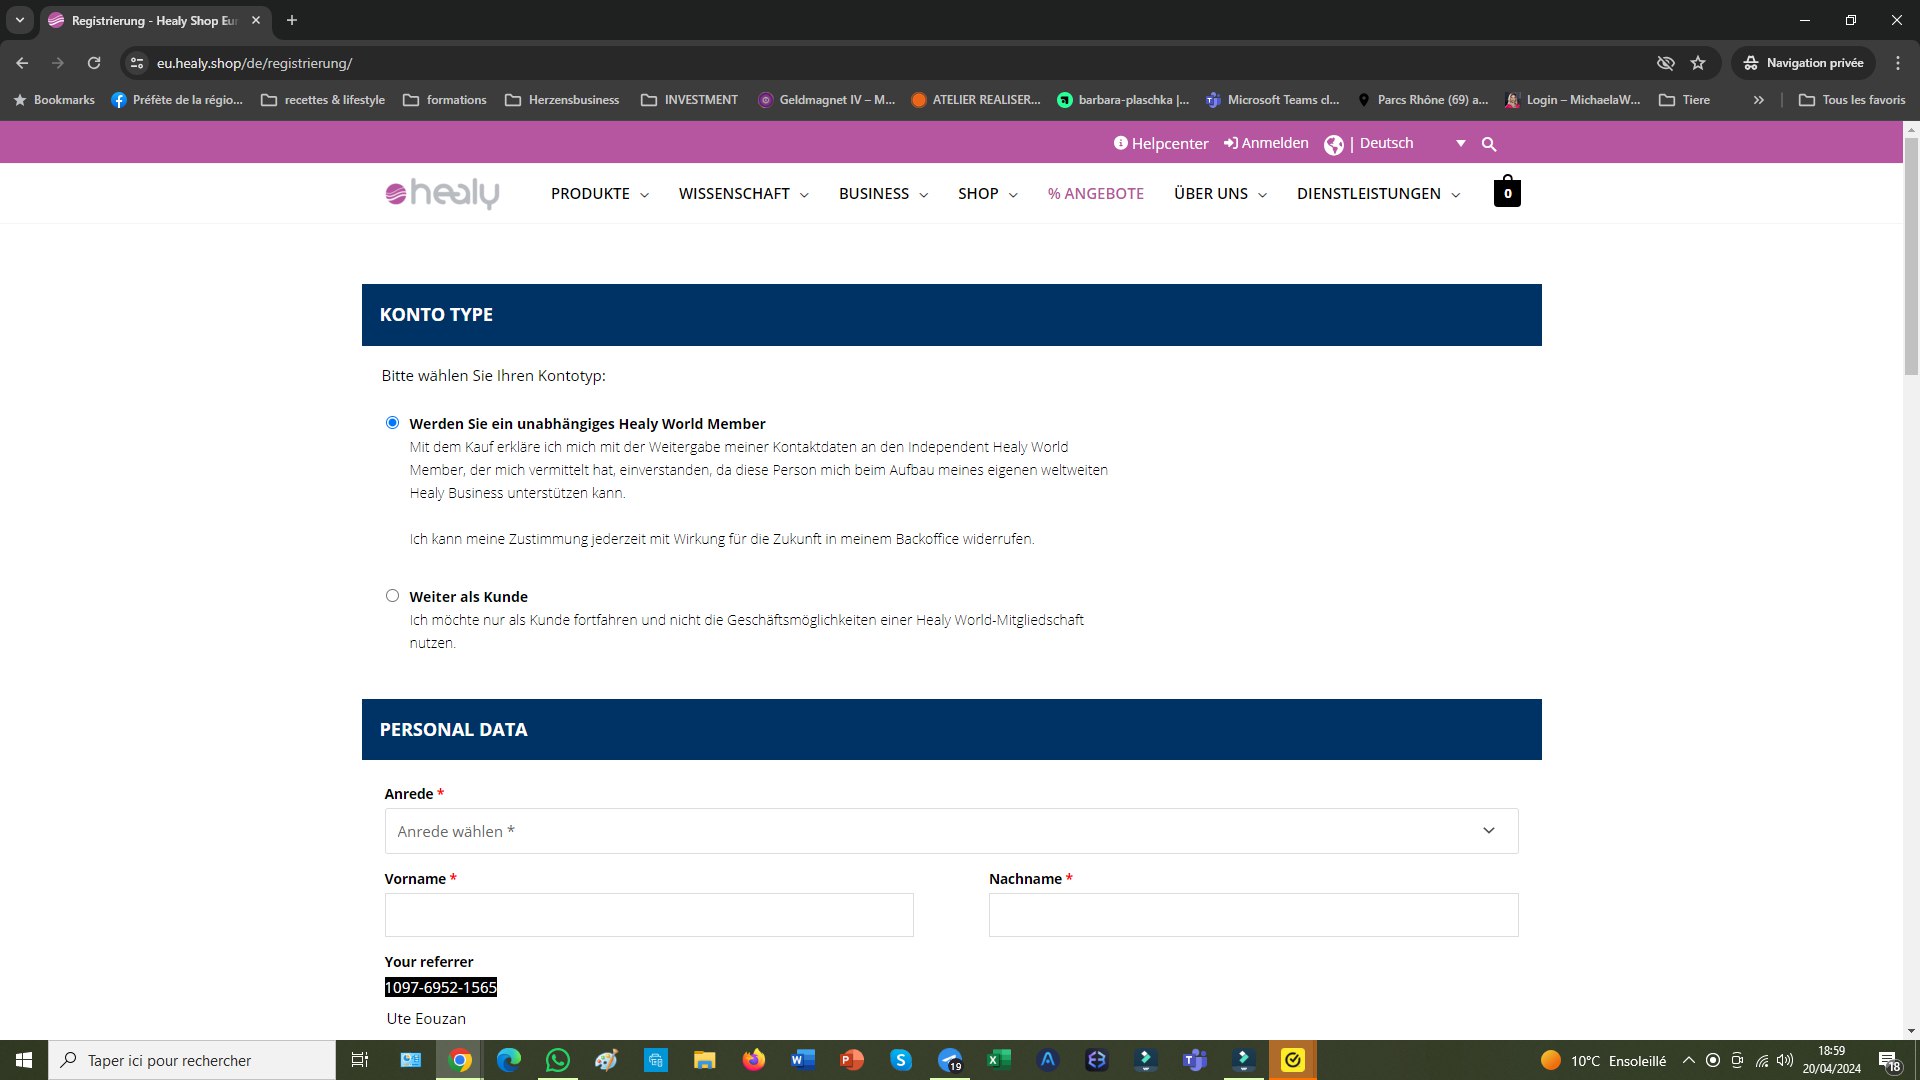Expand the ÜBER UNS menu
This screenshot has height=1080, width=1920.
coord(1221,194)
